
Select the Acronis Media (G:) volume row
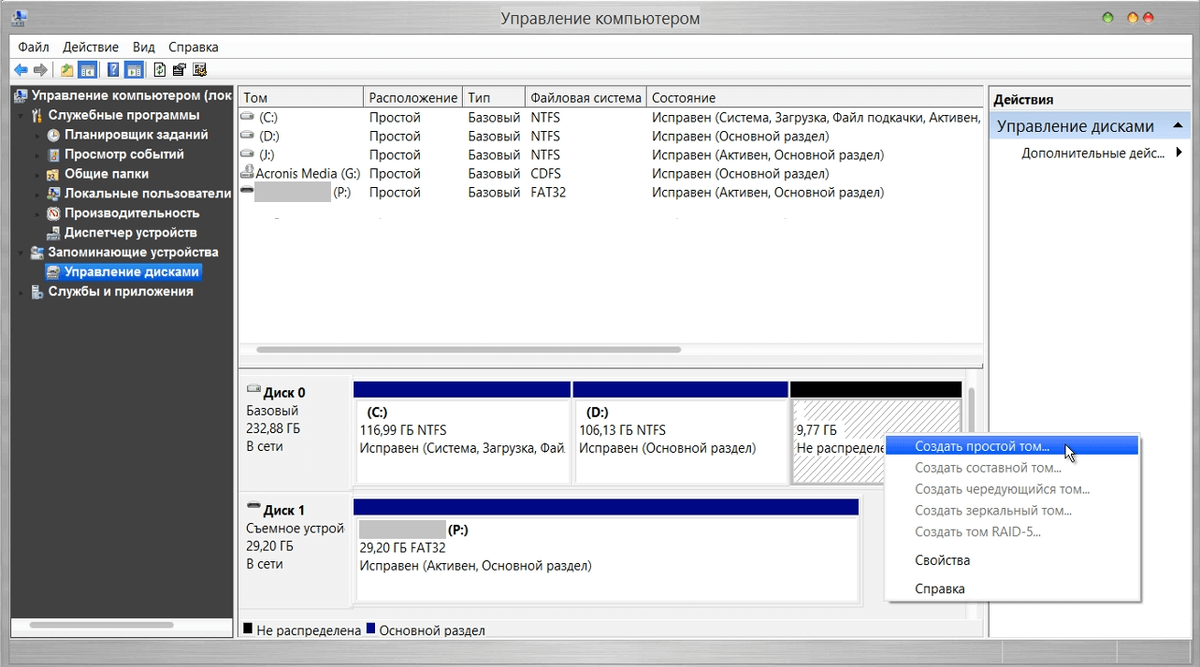click(x=611, y=174)
